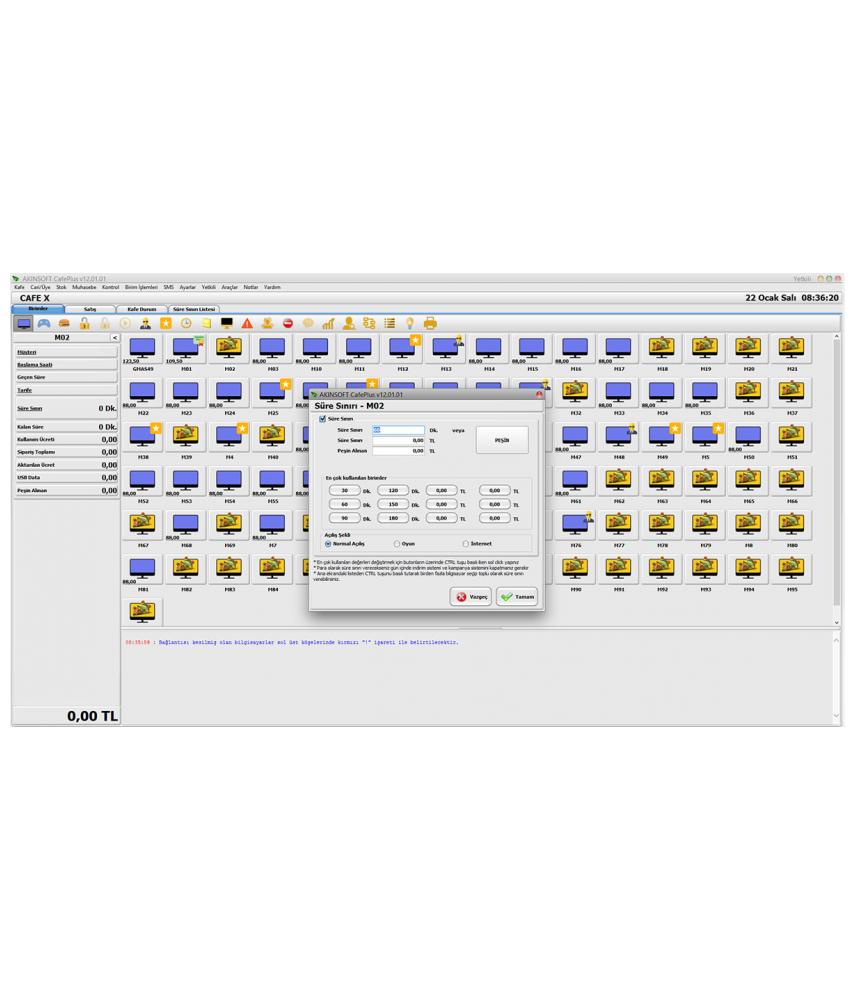The image size is (855, 1000).
Task: Choose the 120 Dk. preset button
Action: click(x=392, y=491)
